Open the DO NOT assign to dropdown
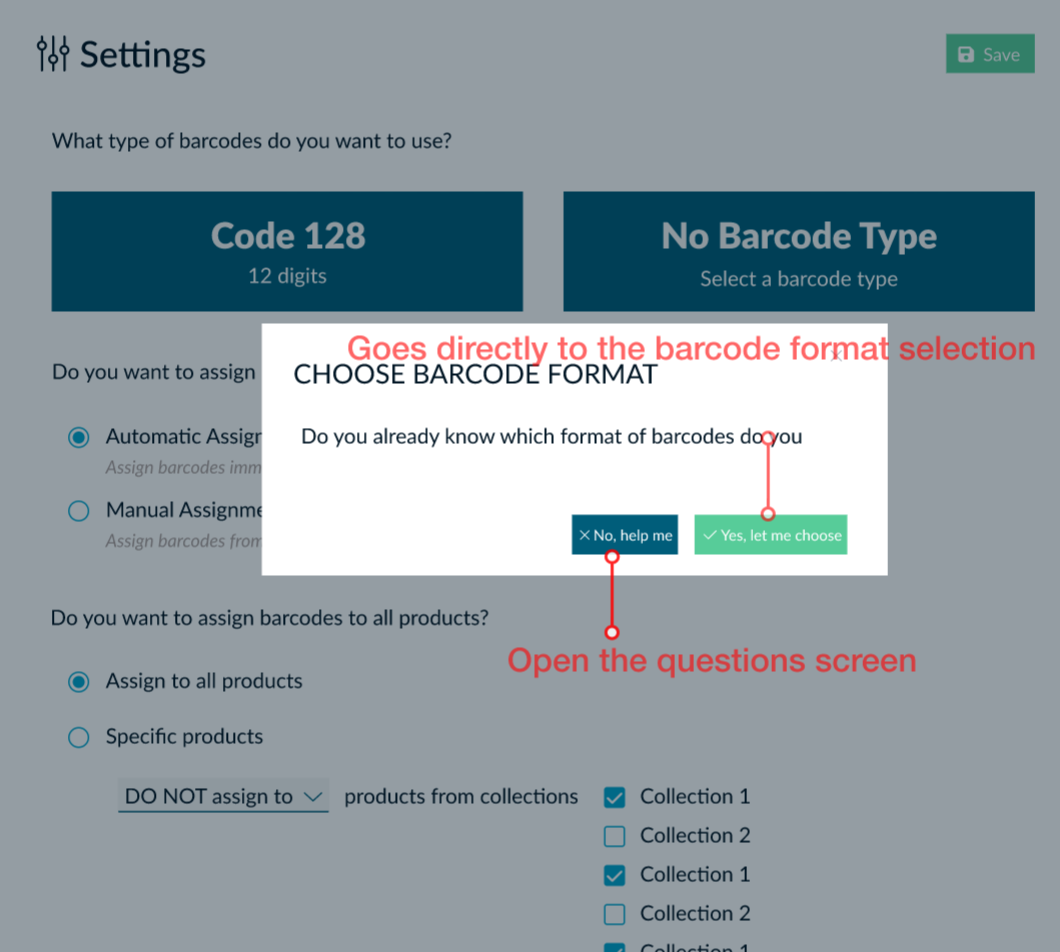The image size is (1060, 952). 223,797
